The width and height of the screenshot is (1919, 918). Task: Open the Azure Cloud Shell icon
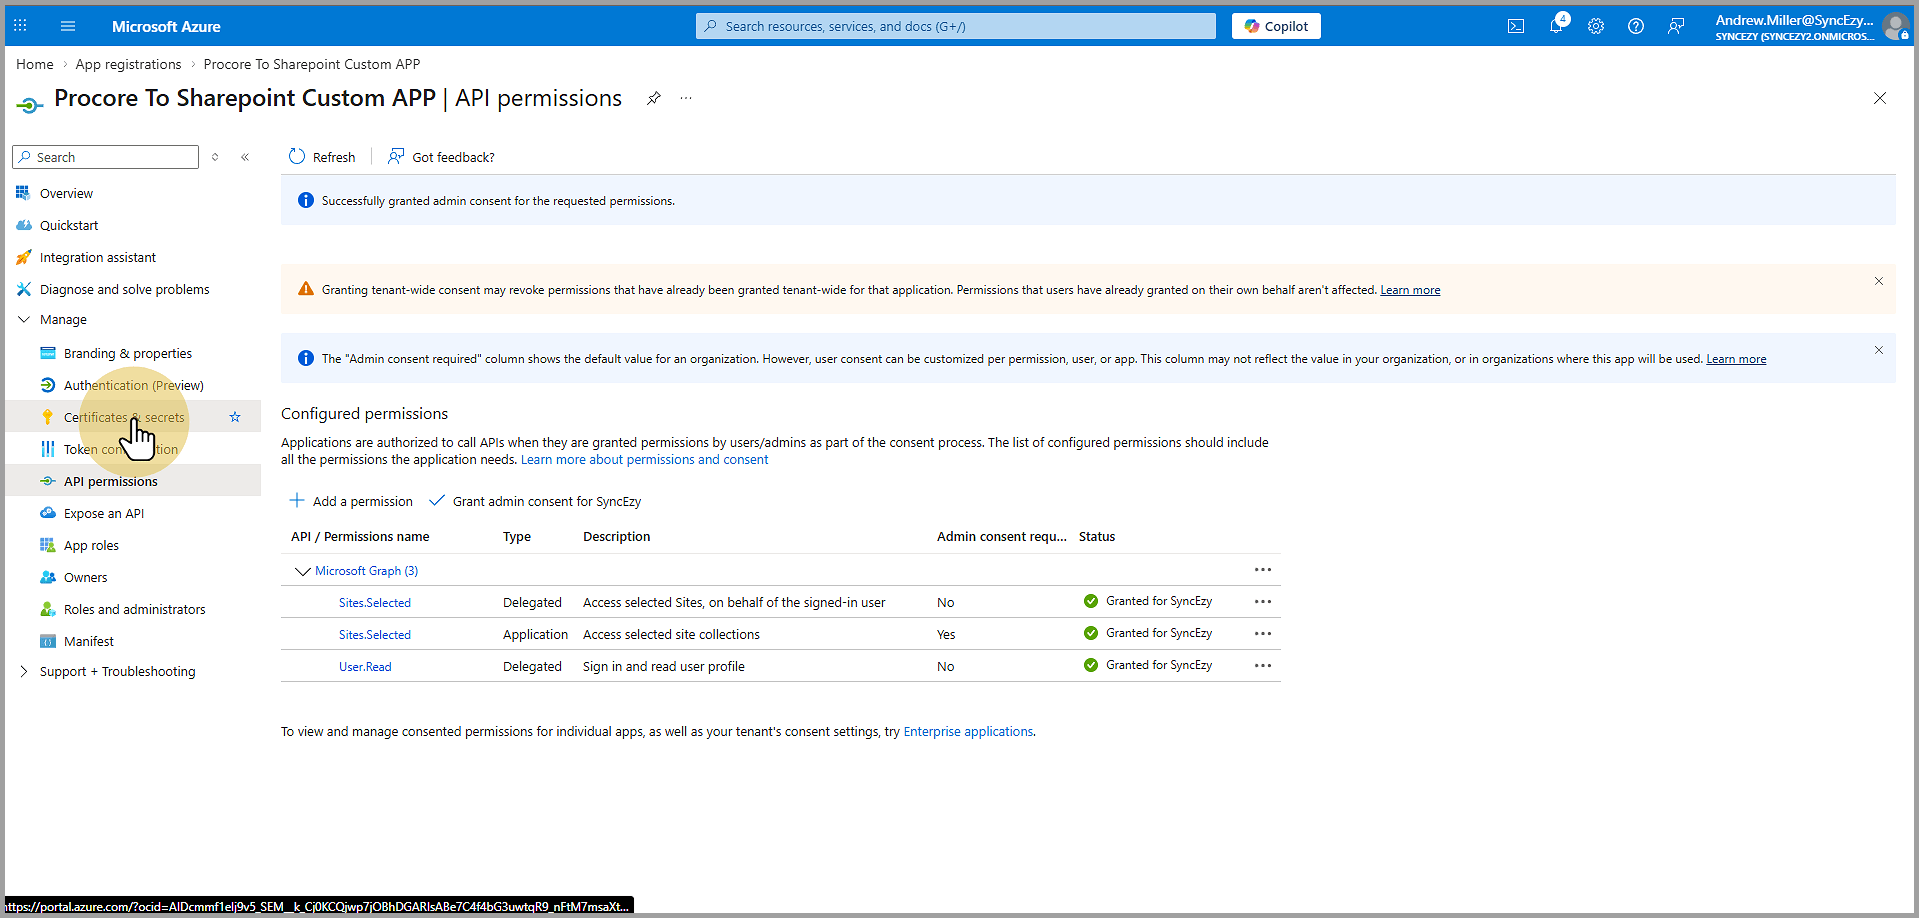(x=1516, y=27)
